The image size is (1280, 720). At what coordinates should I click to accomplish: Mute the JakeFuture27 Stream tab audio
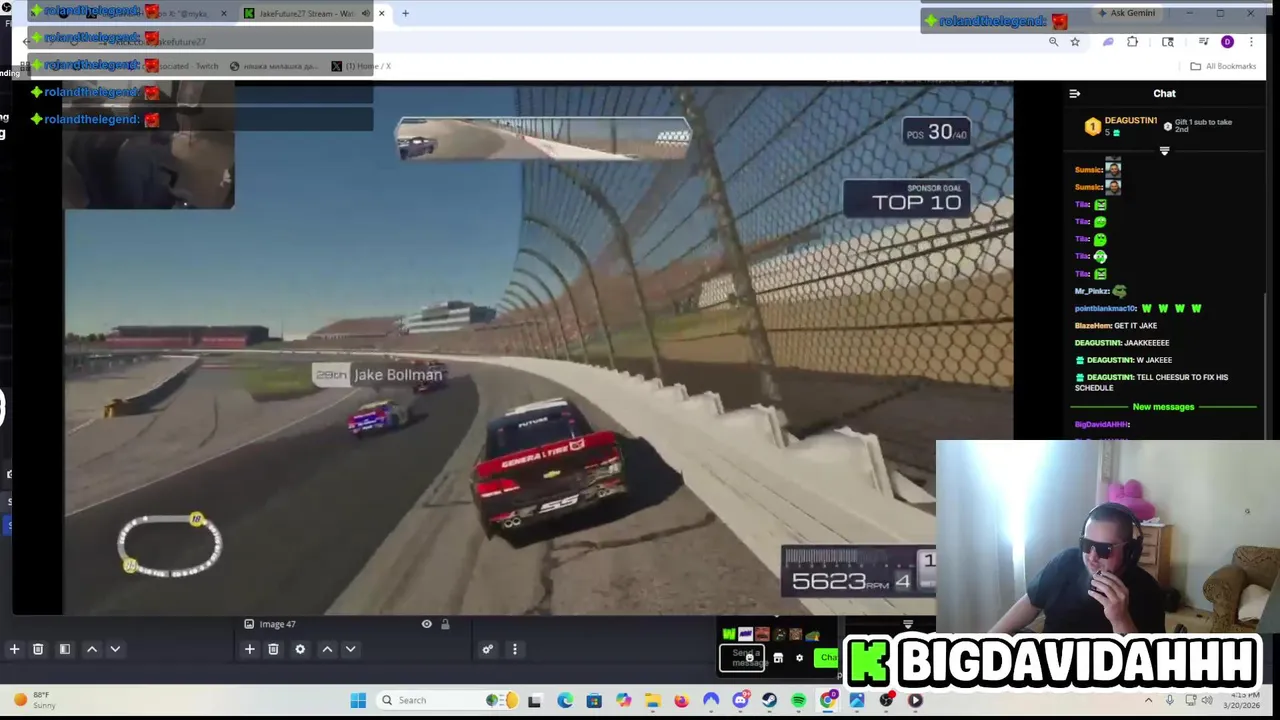pos(365,13)
